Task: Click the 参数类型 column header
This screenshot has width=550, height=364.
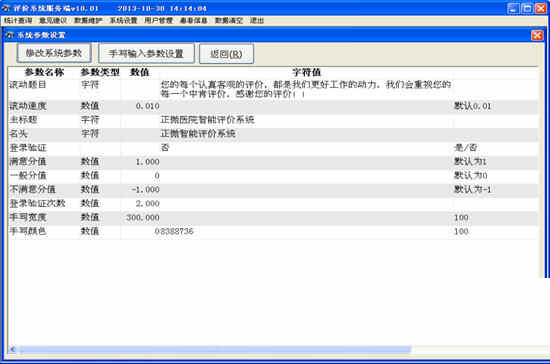Action: [x=100, y=73]
